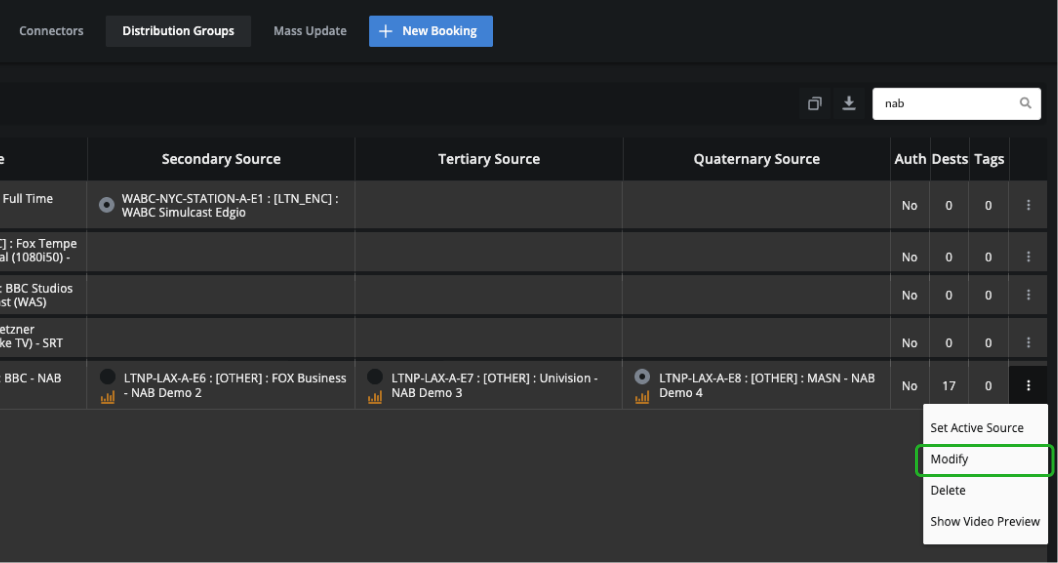The height and width of the screenshot is (563, 1058).
Task: Open kebab menu for SRT row
Action: click(x=1028, y=342)
